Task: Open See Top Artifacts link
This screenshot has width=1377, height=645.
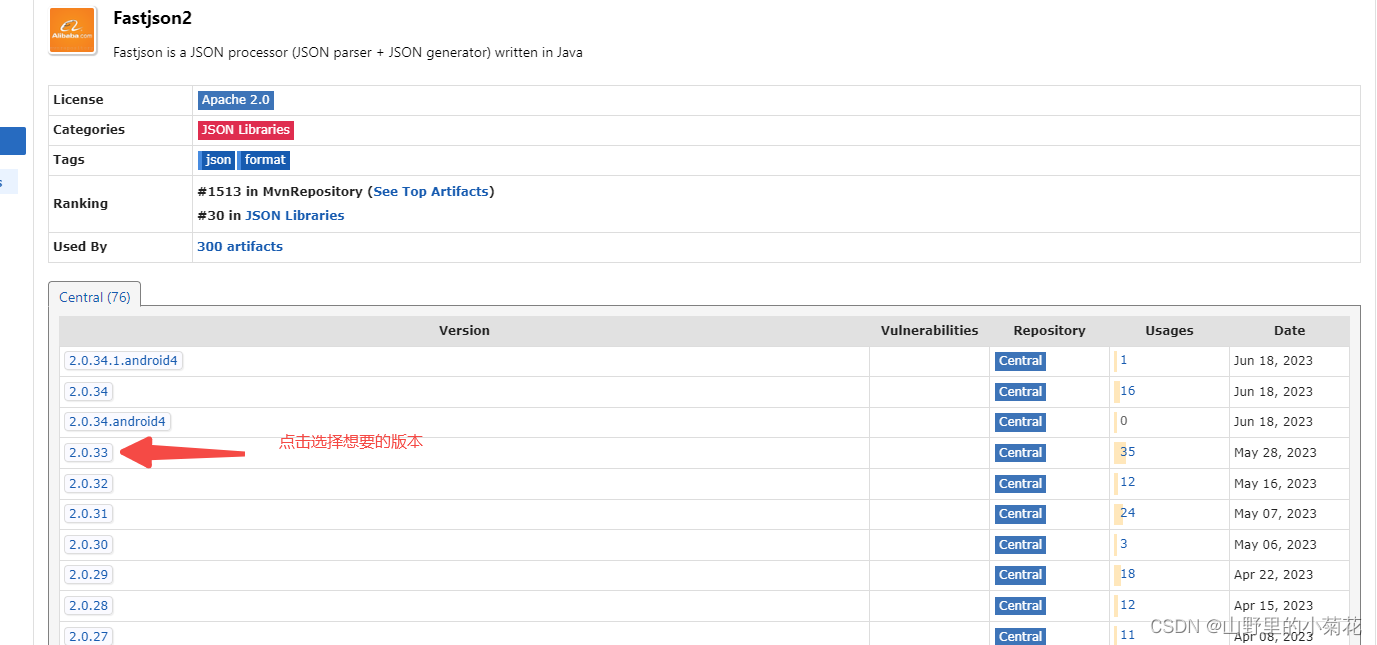Action: click(431, 191)
